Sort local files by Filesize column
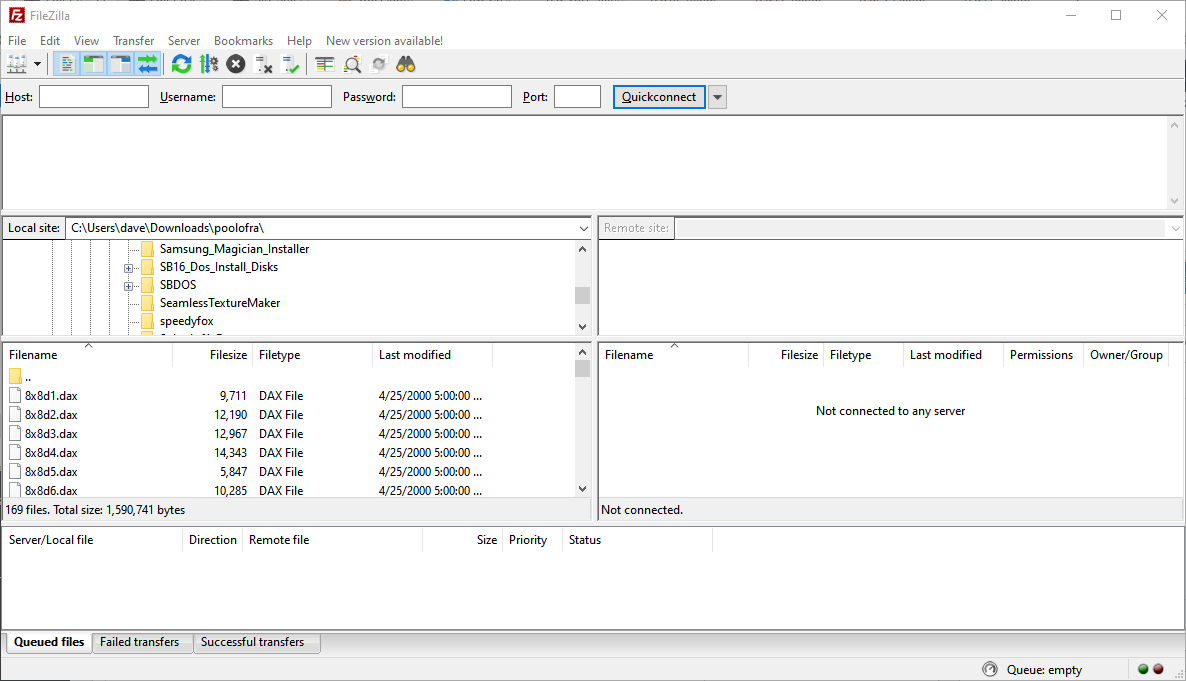Screen dimensions: 1186x681 [x=213, y=355]
